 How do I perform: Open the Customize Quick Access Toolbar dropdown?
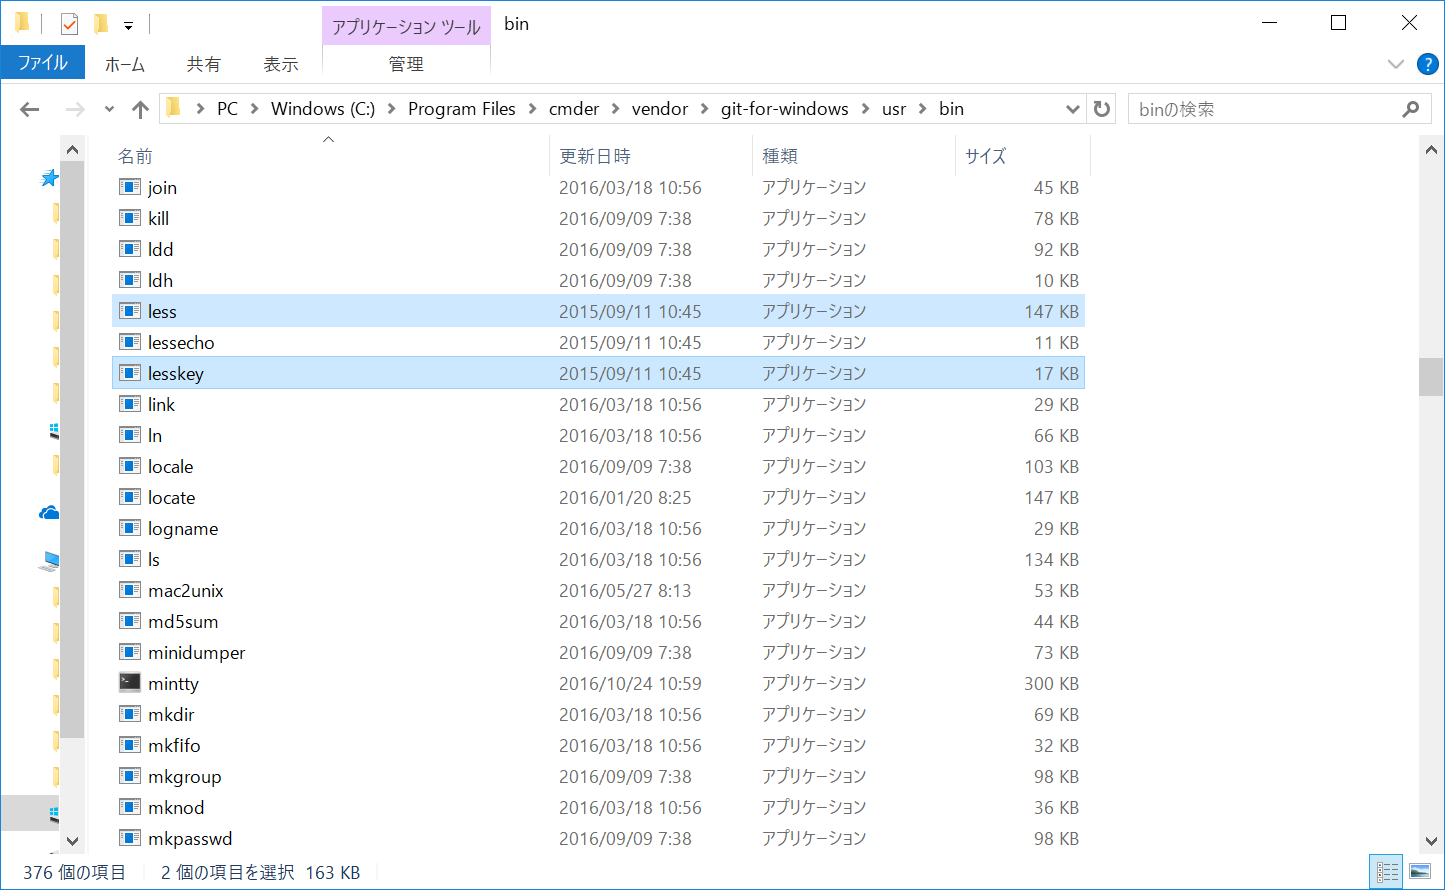(128, 26)
